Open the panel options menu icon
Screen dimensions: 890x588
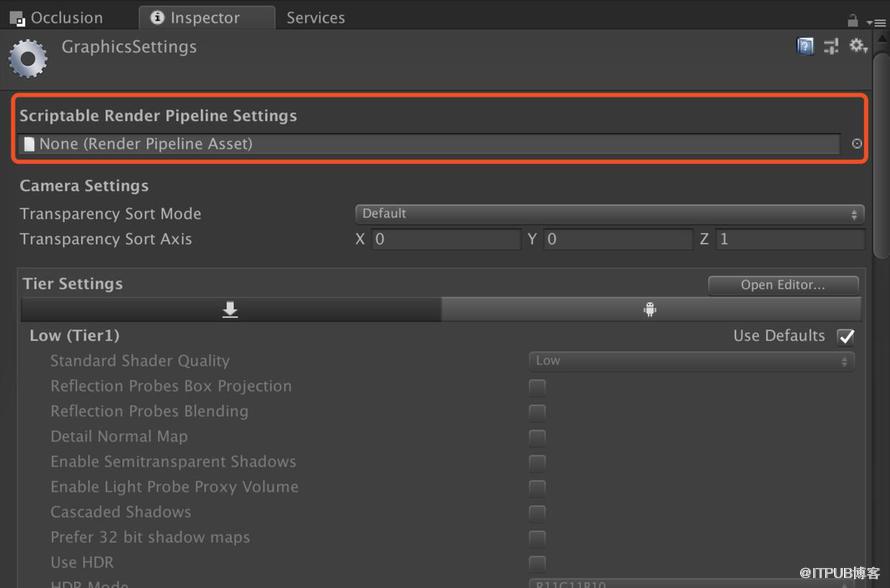tap(877, 23)
